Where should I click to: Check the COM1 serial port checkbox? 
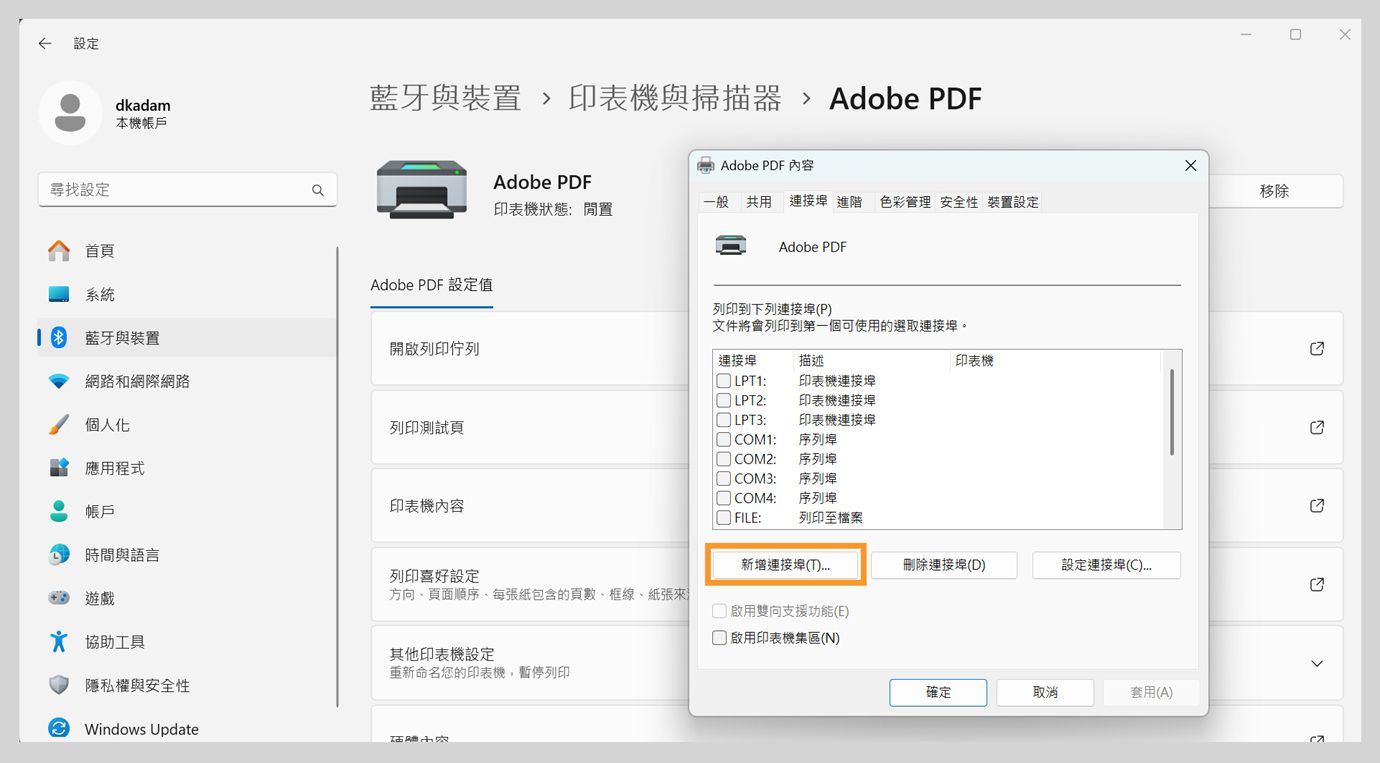coord(723,439)
